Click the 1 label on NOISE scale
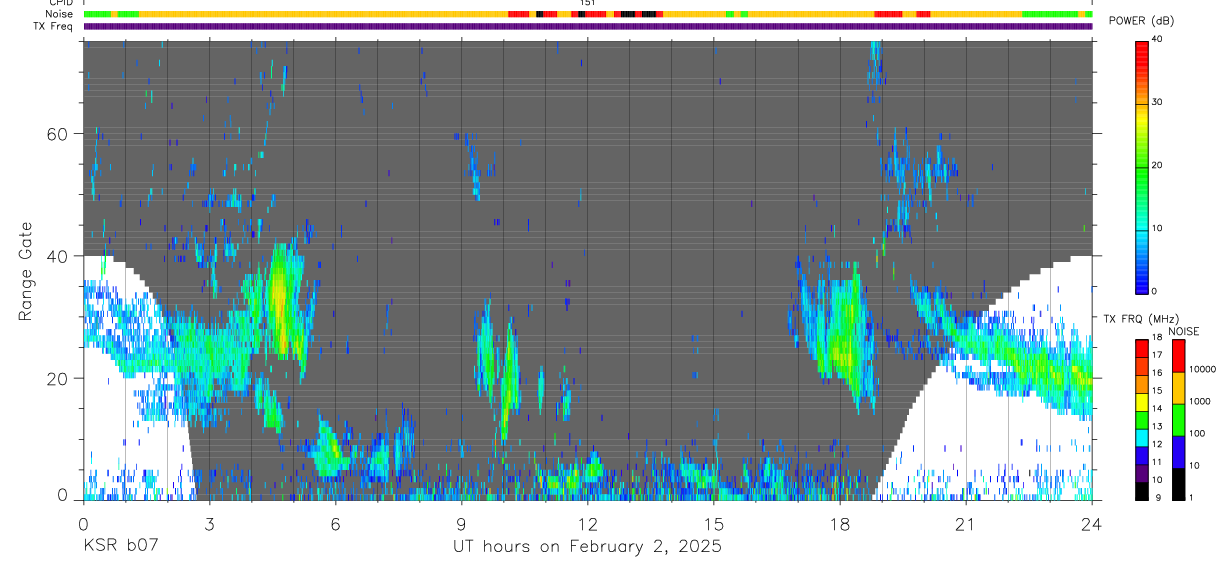The image size is (1228, 567). click(x=1191, y=497)
